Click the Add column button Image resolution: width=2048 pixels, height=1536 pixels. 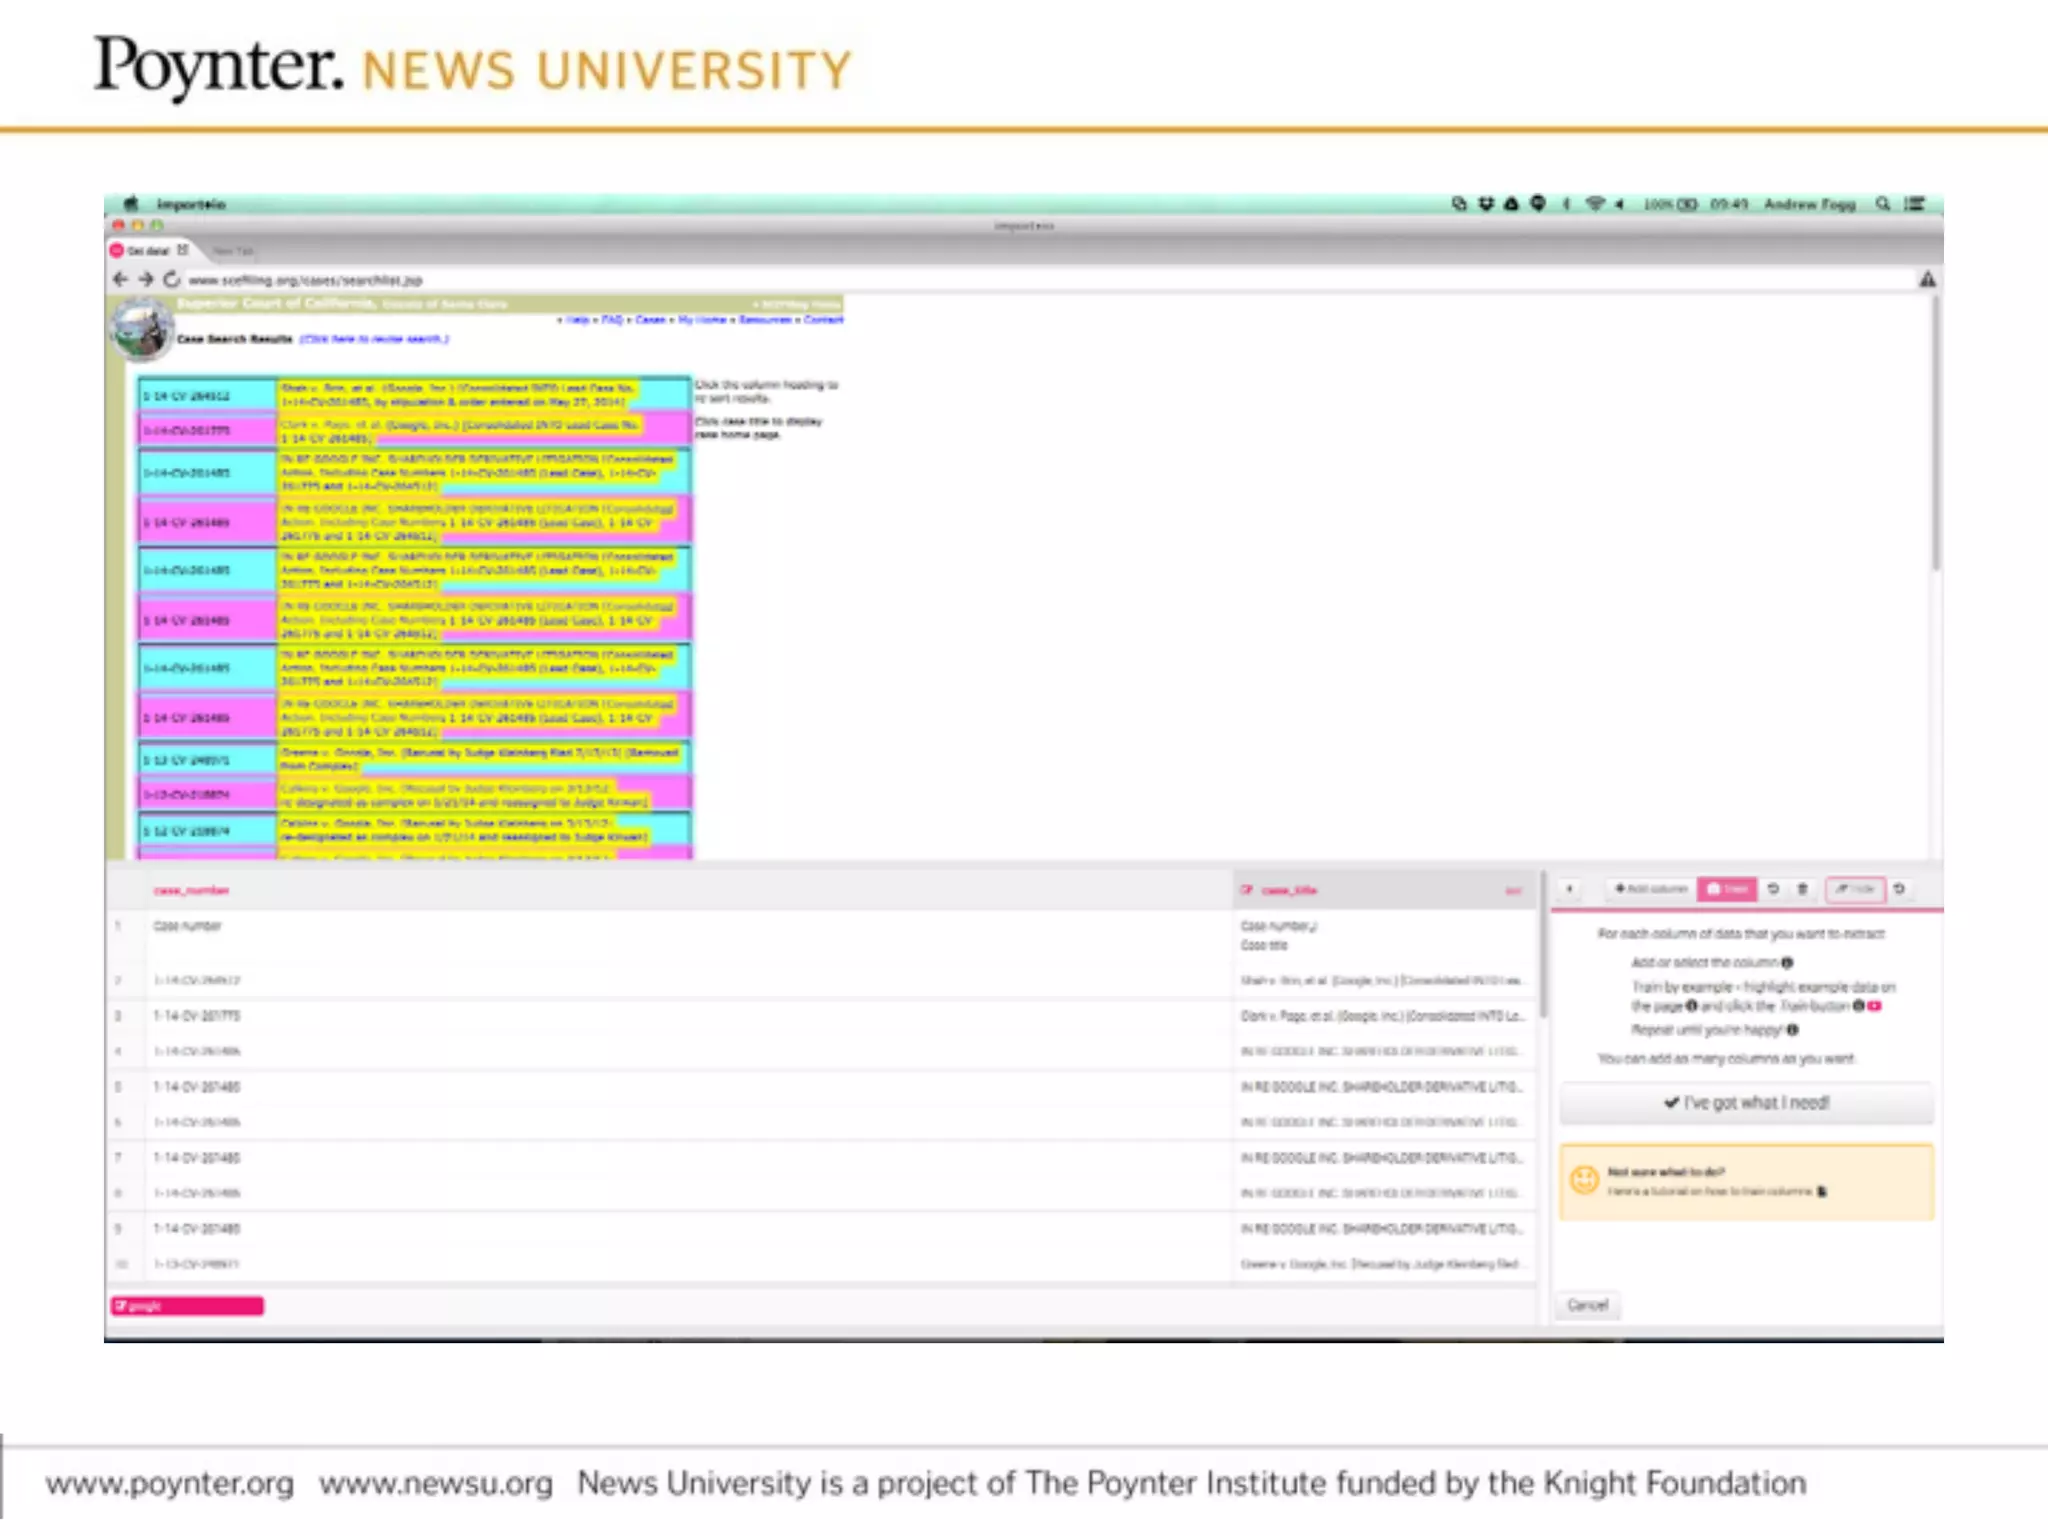pyautogui.click(x=1650, y=889)
